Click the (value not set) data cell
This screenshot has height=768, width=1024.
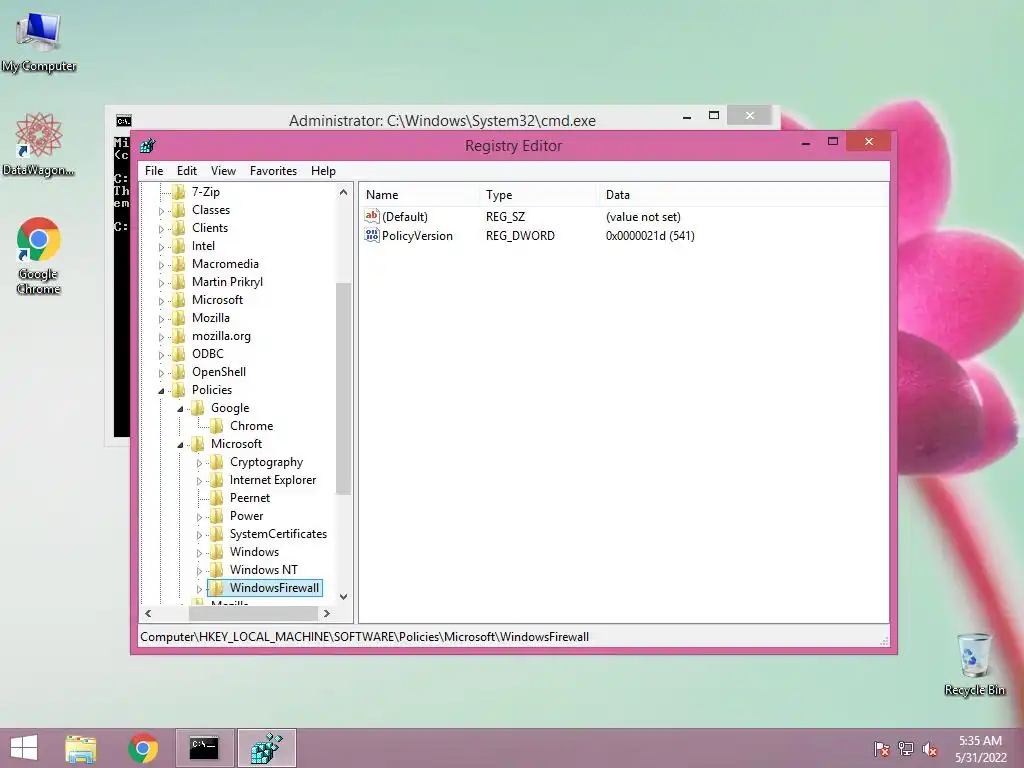643,217
